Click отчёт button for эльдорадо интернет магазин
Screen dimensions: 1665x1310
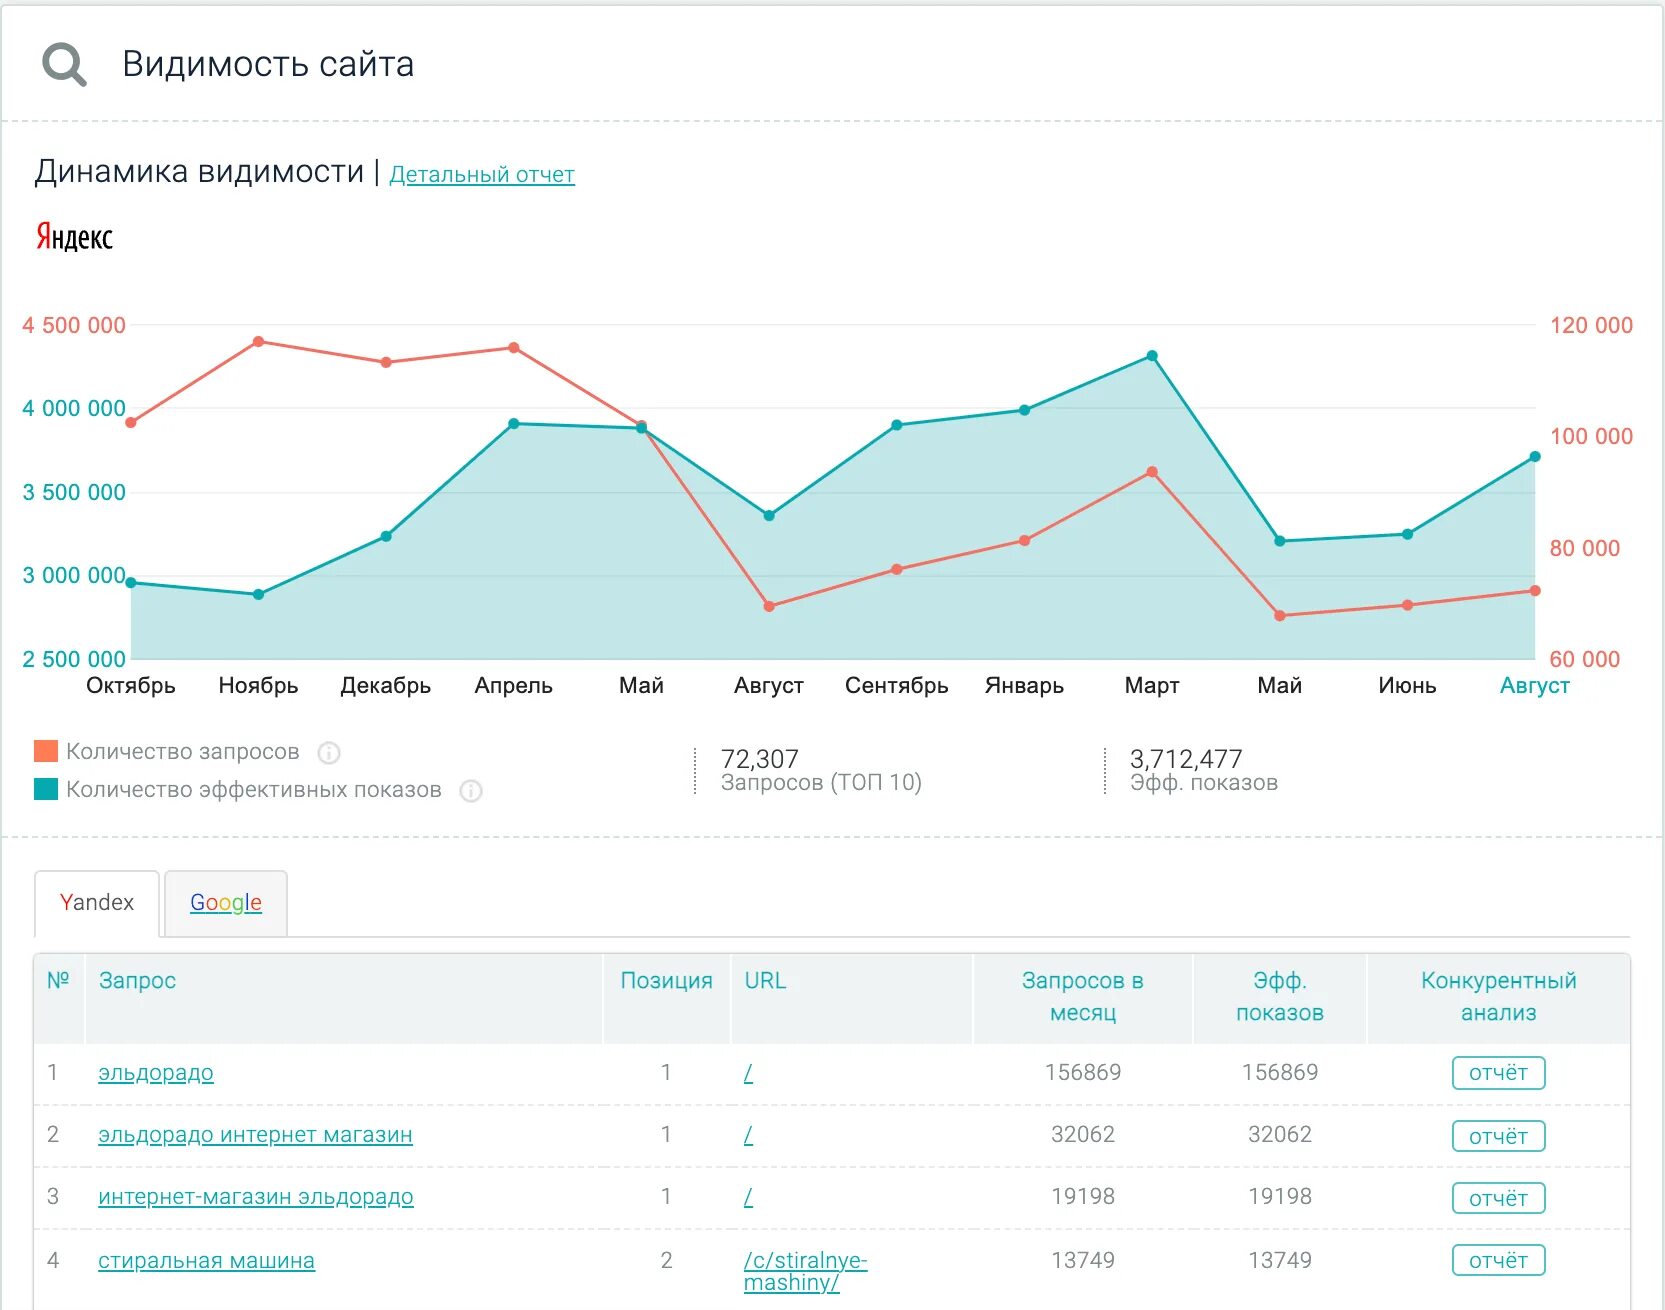tap(1498, 1136)
